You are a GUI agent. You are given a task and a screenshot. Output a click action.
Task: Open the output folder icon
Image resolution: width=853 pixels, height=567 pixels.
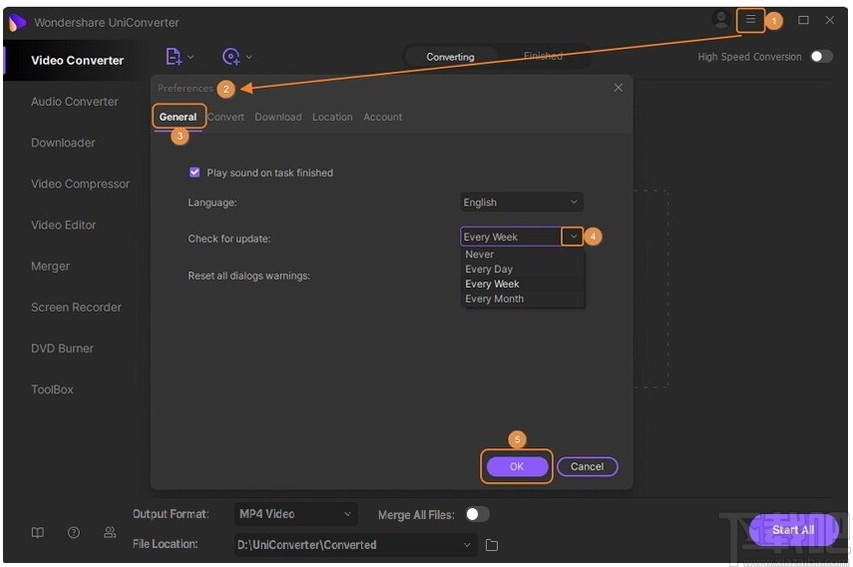[492, 545]
